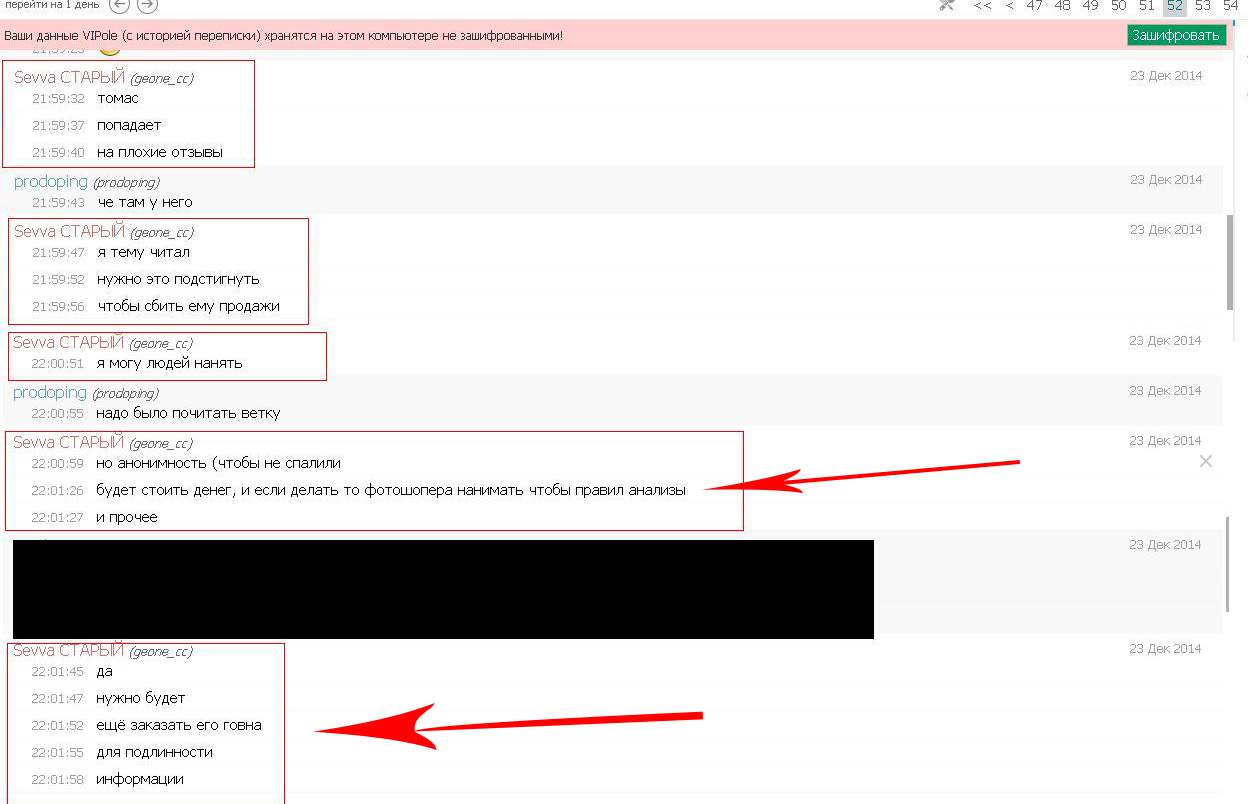Click the vertical scrollbar thumb on the right
The width and height of the screenshot is (1248, 804).
click(x=1229, y=262)
